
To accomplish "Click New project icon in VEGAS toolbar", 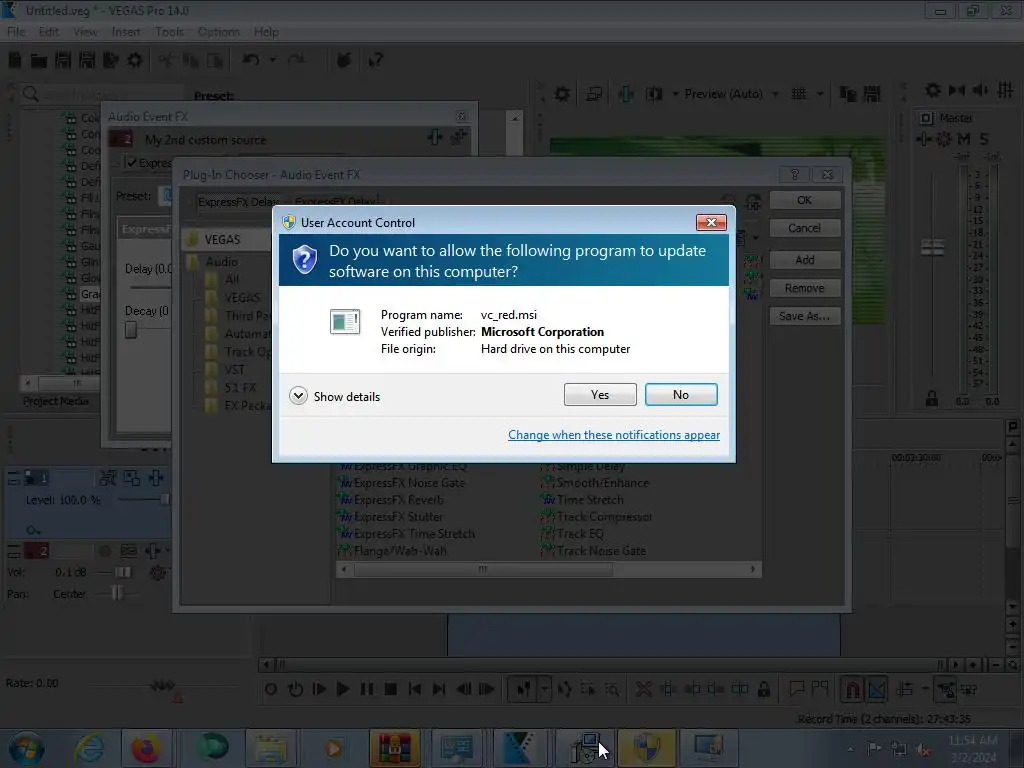I will pos(15,60).
